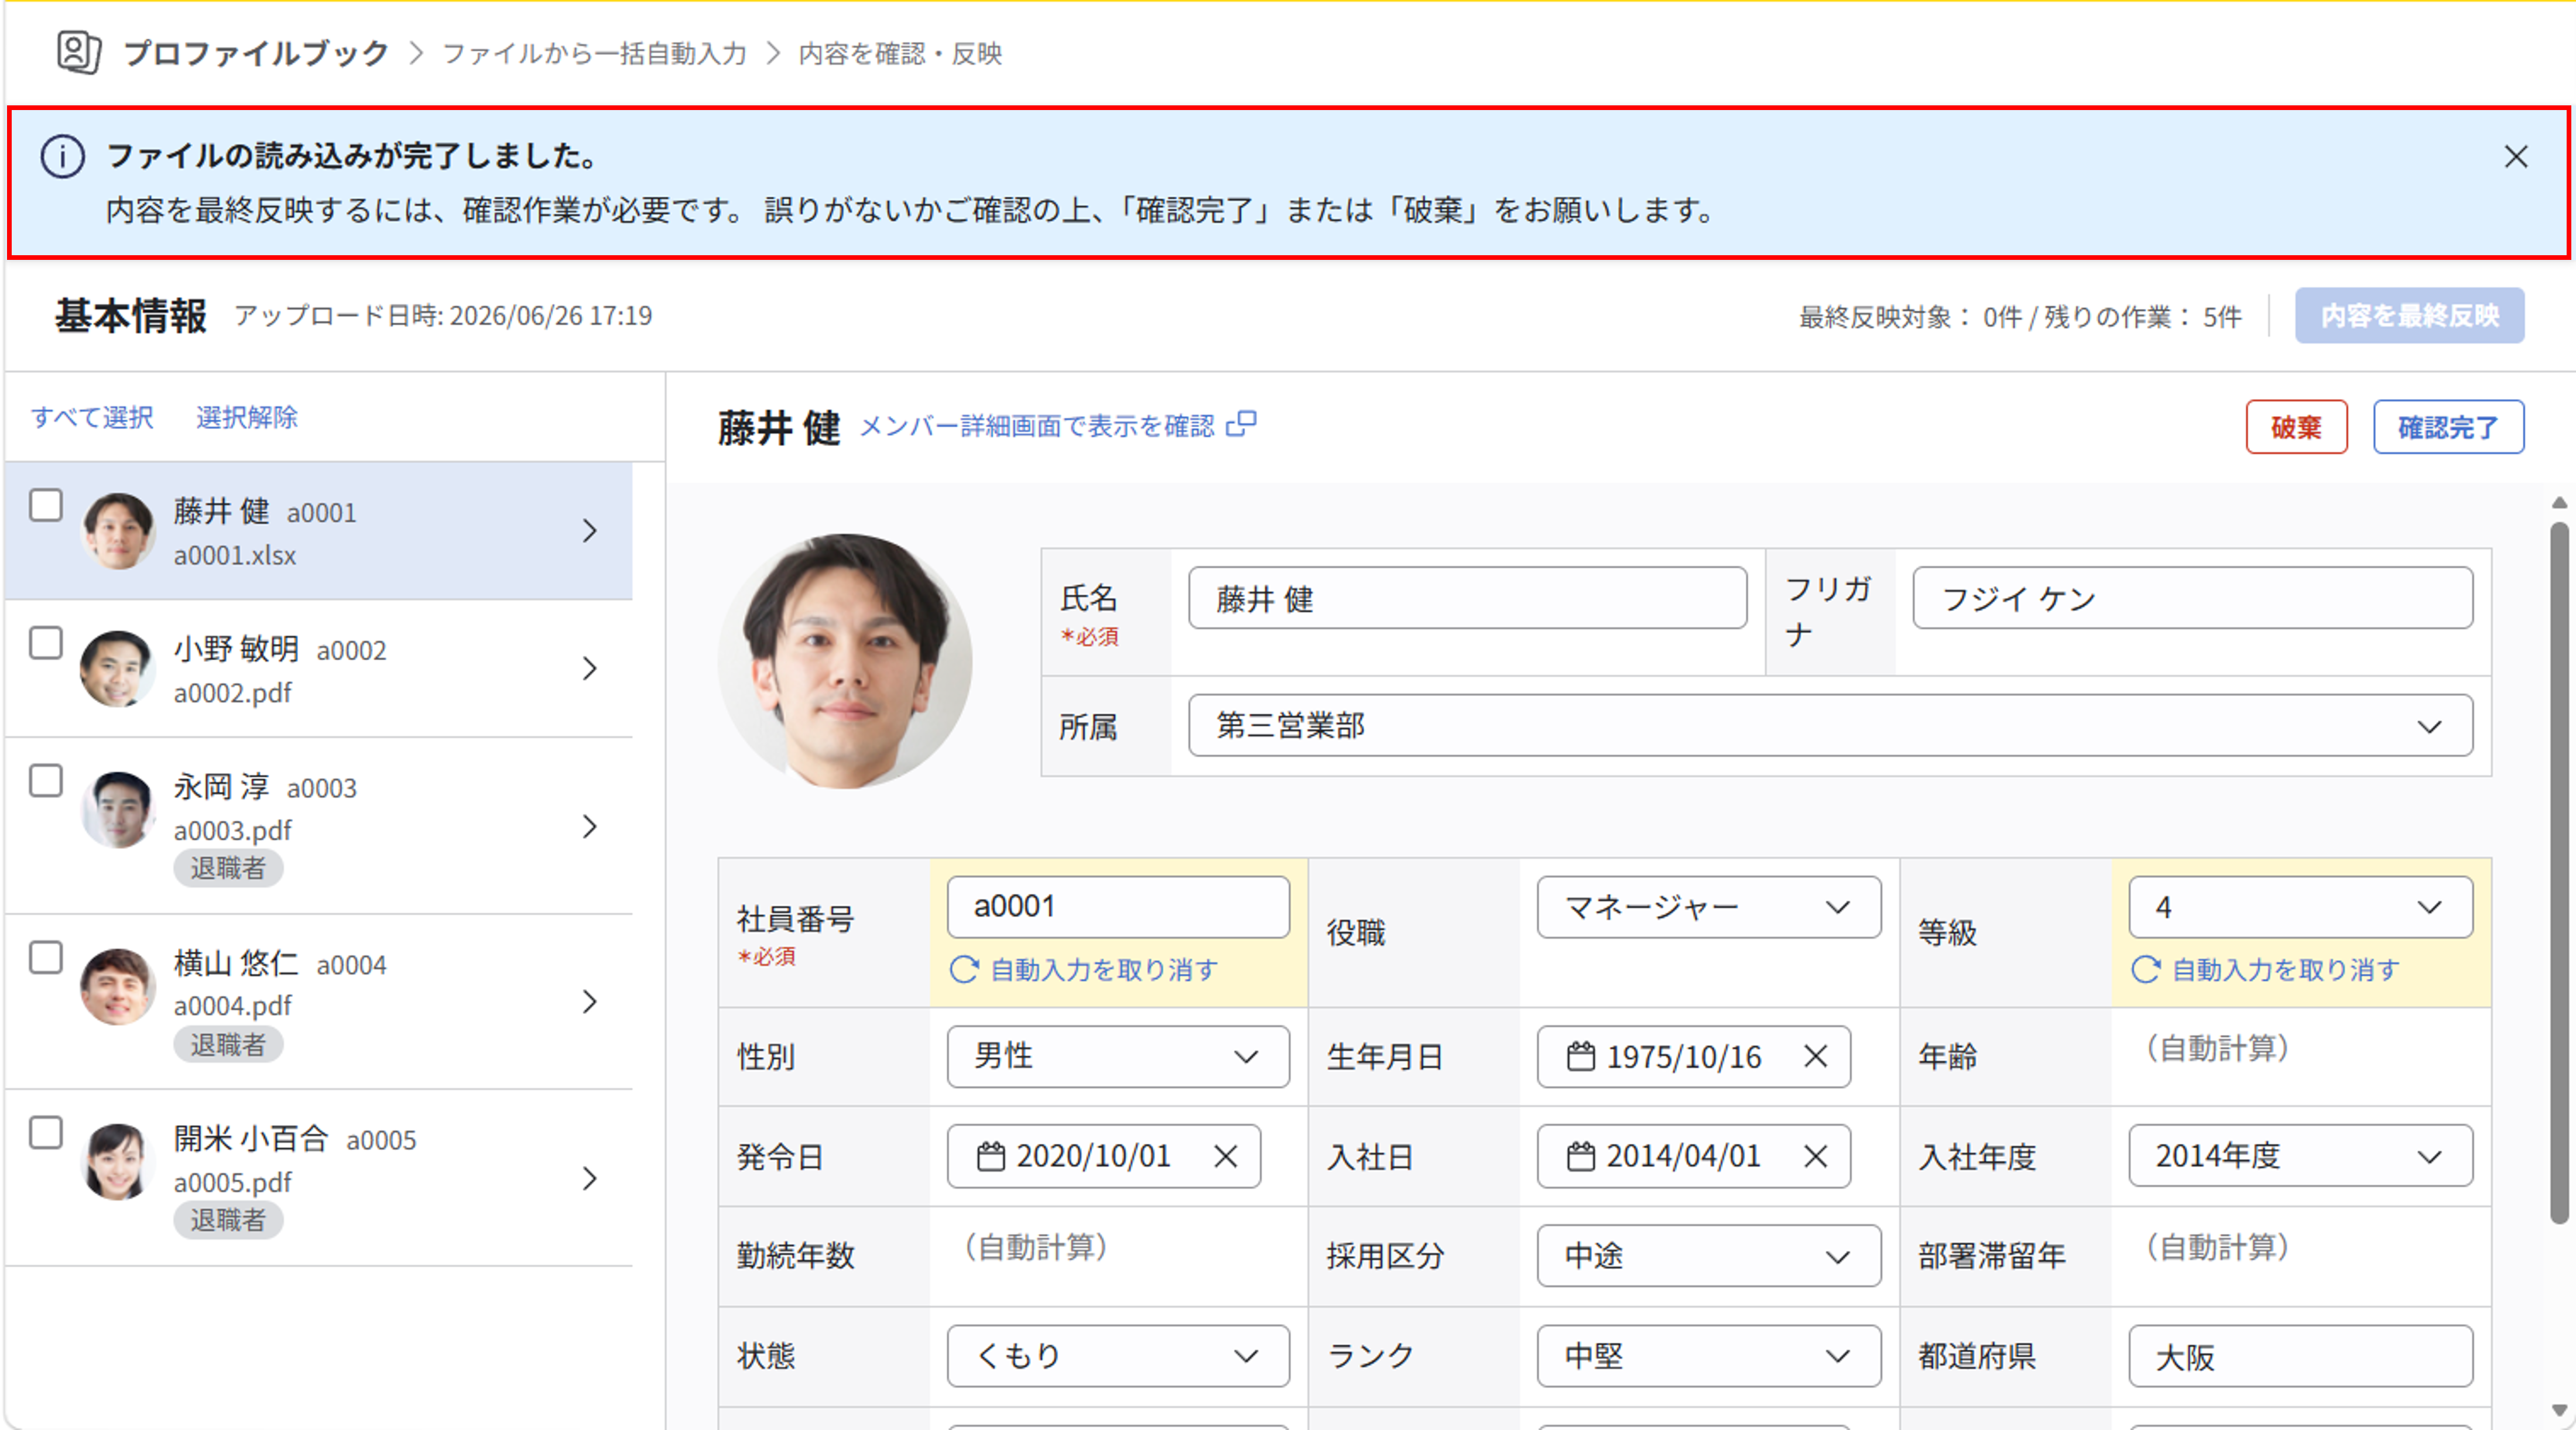Click the 都道府県 input showing 大阪
Viewport: 2576px width, 1430px height.
point(2300,1356)
